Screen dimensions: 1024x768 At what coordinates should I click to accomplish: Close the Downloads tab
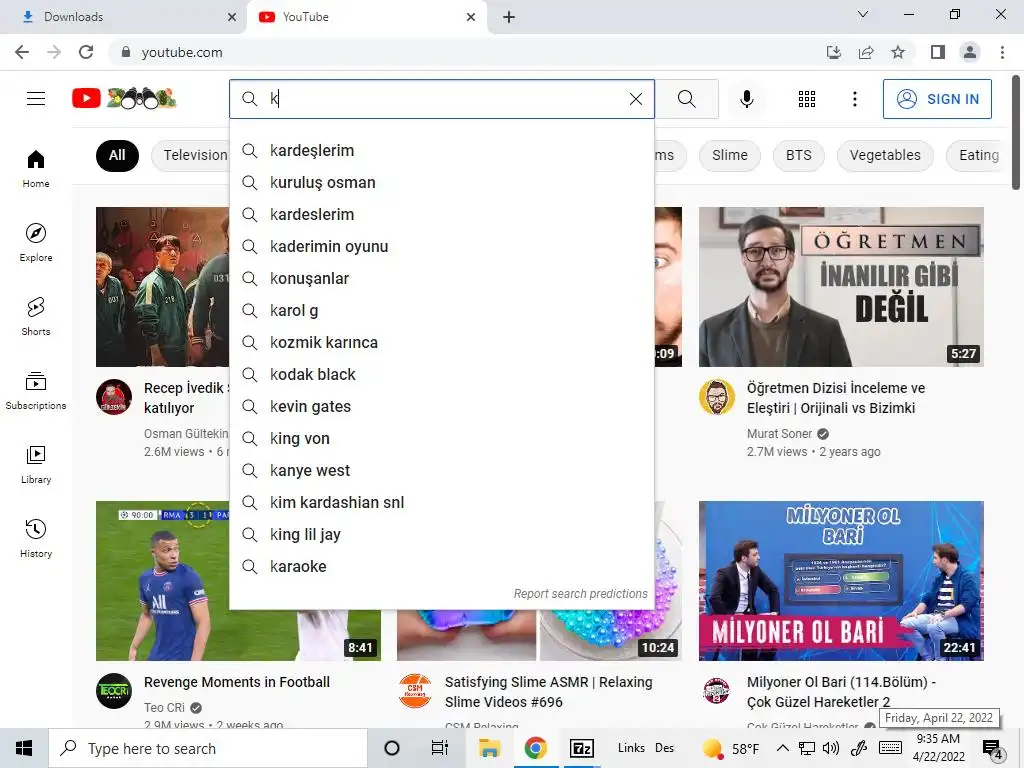[232, 17]
